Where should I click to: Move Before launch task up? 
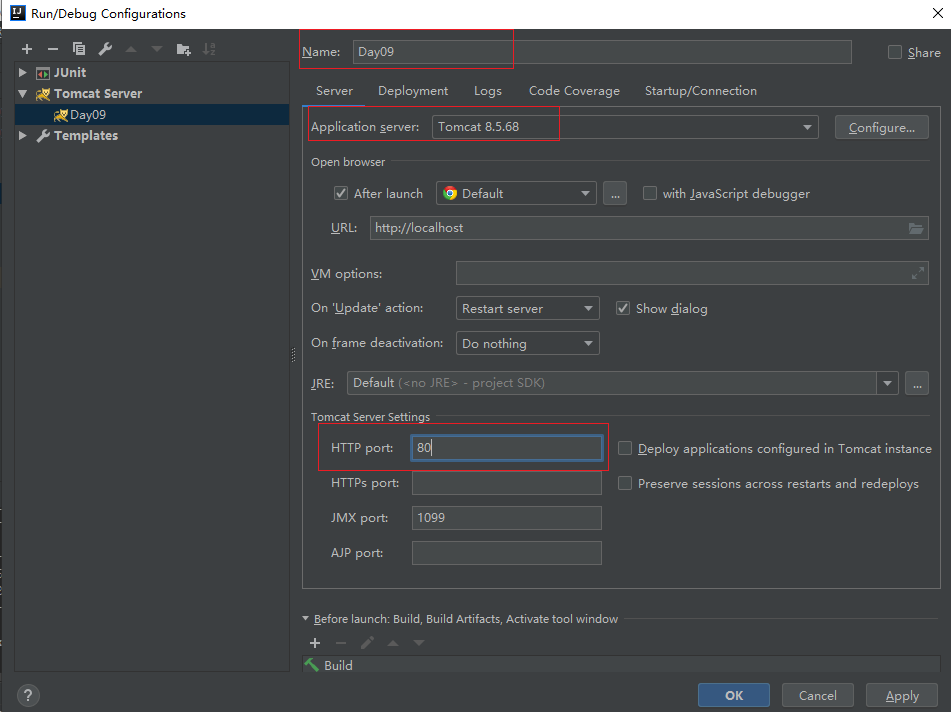tap(393, 643)
